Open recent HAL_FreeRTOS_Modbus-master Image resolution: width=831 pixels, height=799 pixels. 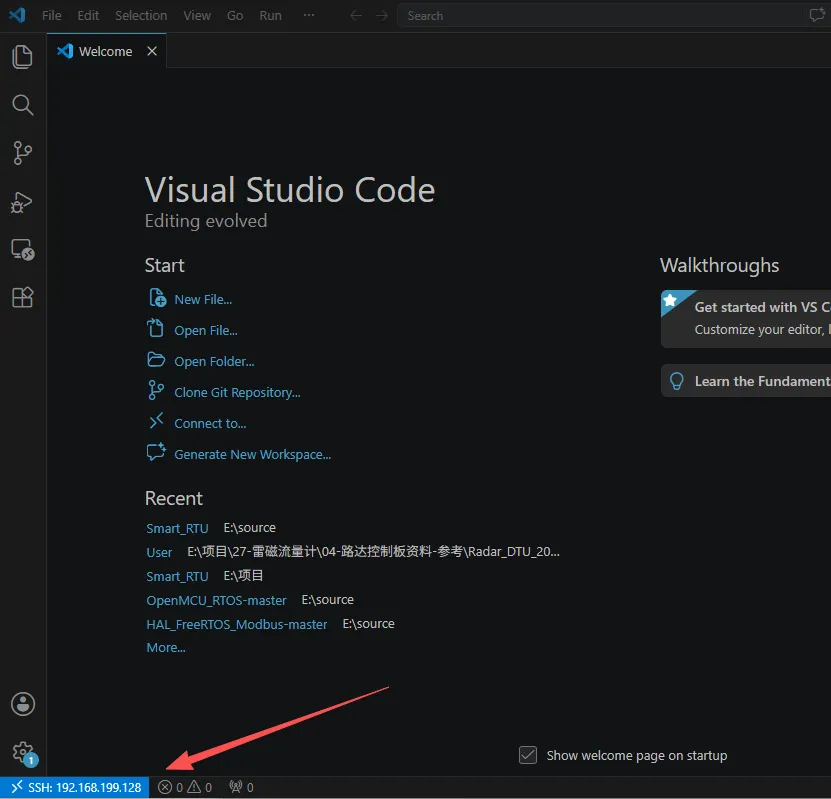(236, 624)
